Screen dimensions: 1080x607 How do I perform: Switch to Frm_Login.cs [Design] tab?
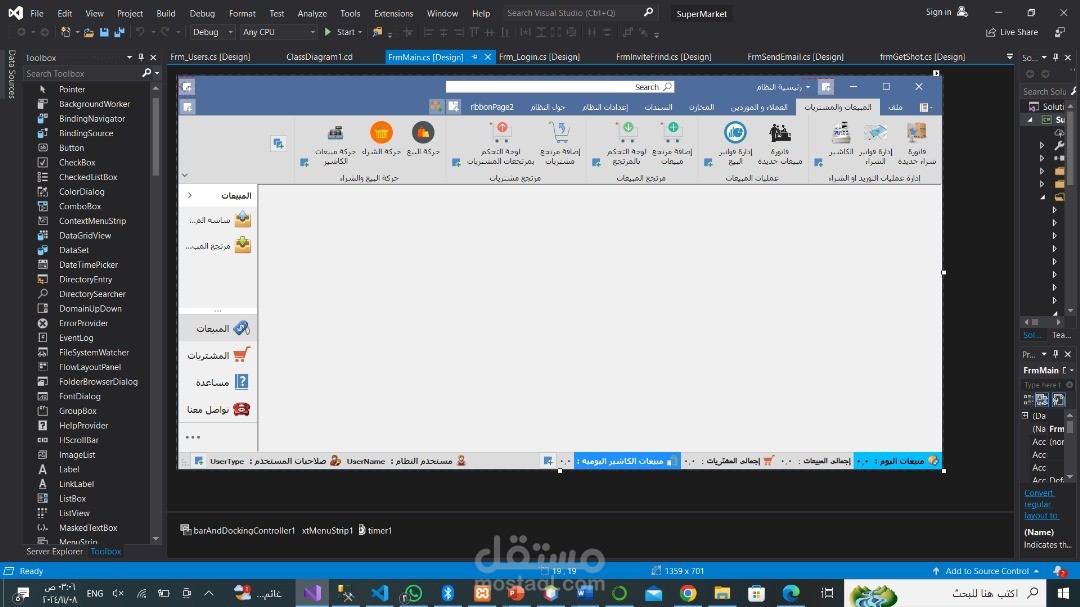pyautogui.click(x=539, y=57)
